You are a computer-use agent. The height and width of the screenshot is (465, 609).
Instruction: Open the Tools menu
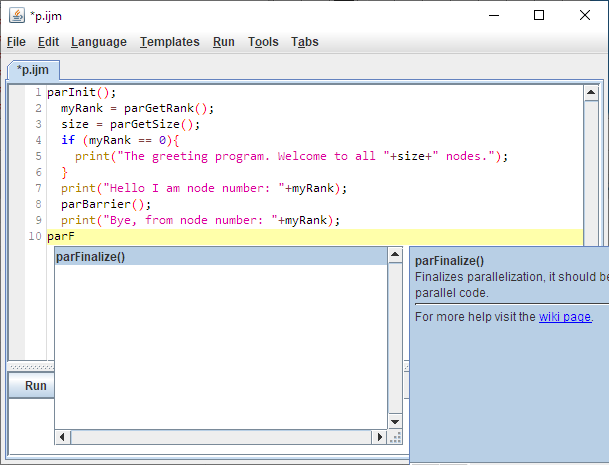click(x=263, y=42)
